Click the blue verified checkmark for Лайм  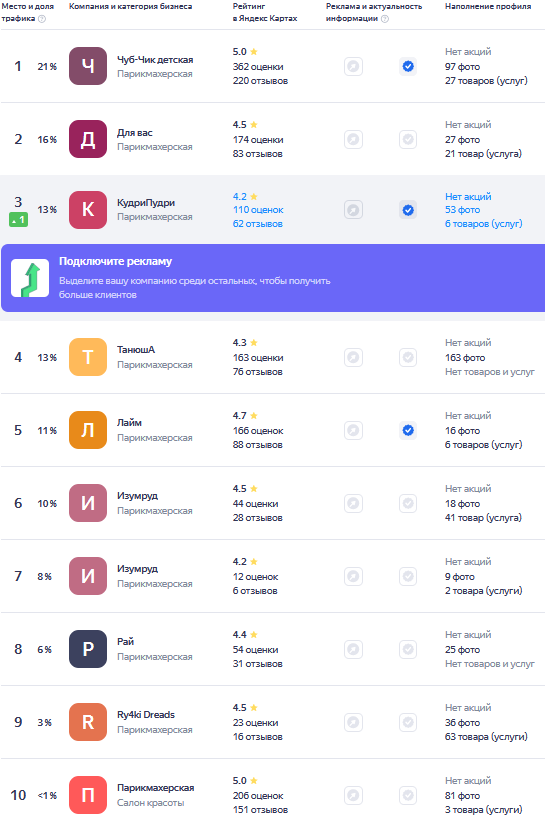408,430
